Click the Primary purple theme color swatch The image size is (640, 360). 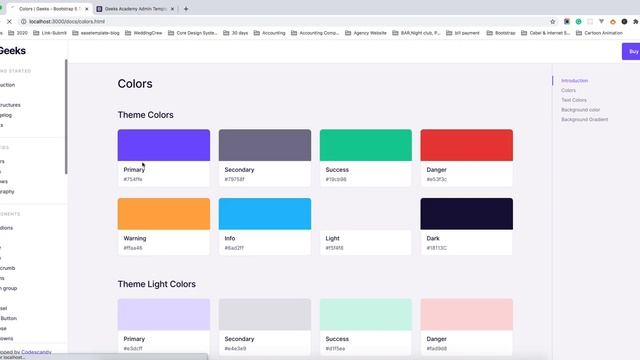pyautogui.click(x=164, y=145)
